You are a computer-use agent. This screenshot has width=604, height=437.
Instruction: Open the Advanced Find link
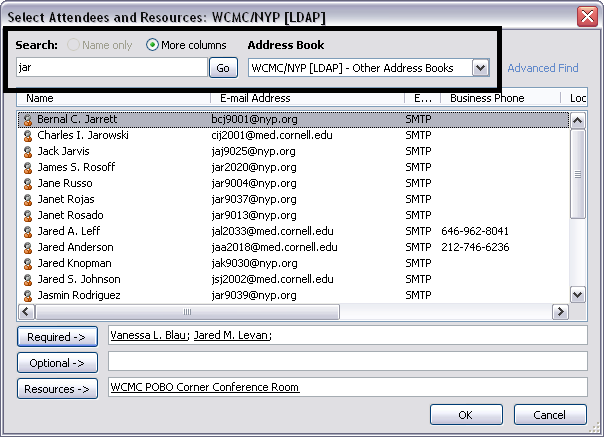(542, 68)
